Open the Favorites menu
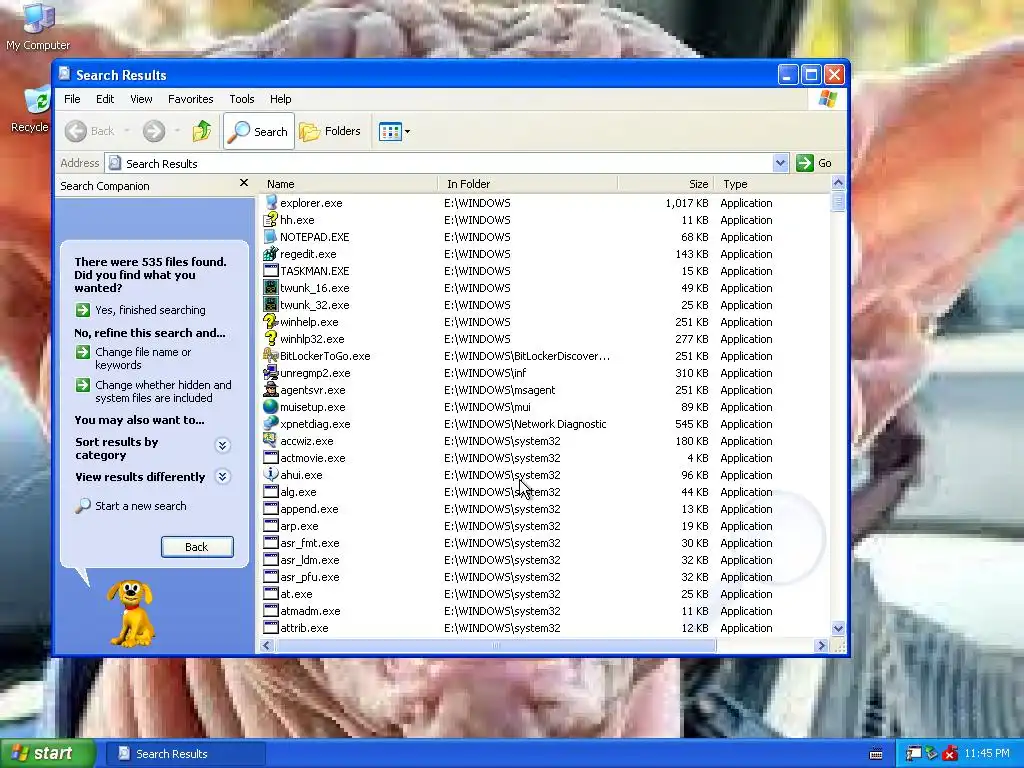The width and height of the screenshot is (1024, 768). tap(190, 99)
